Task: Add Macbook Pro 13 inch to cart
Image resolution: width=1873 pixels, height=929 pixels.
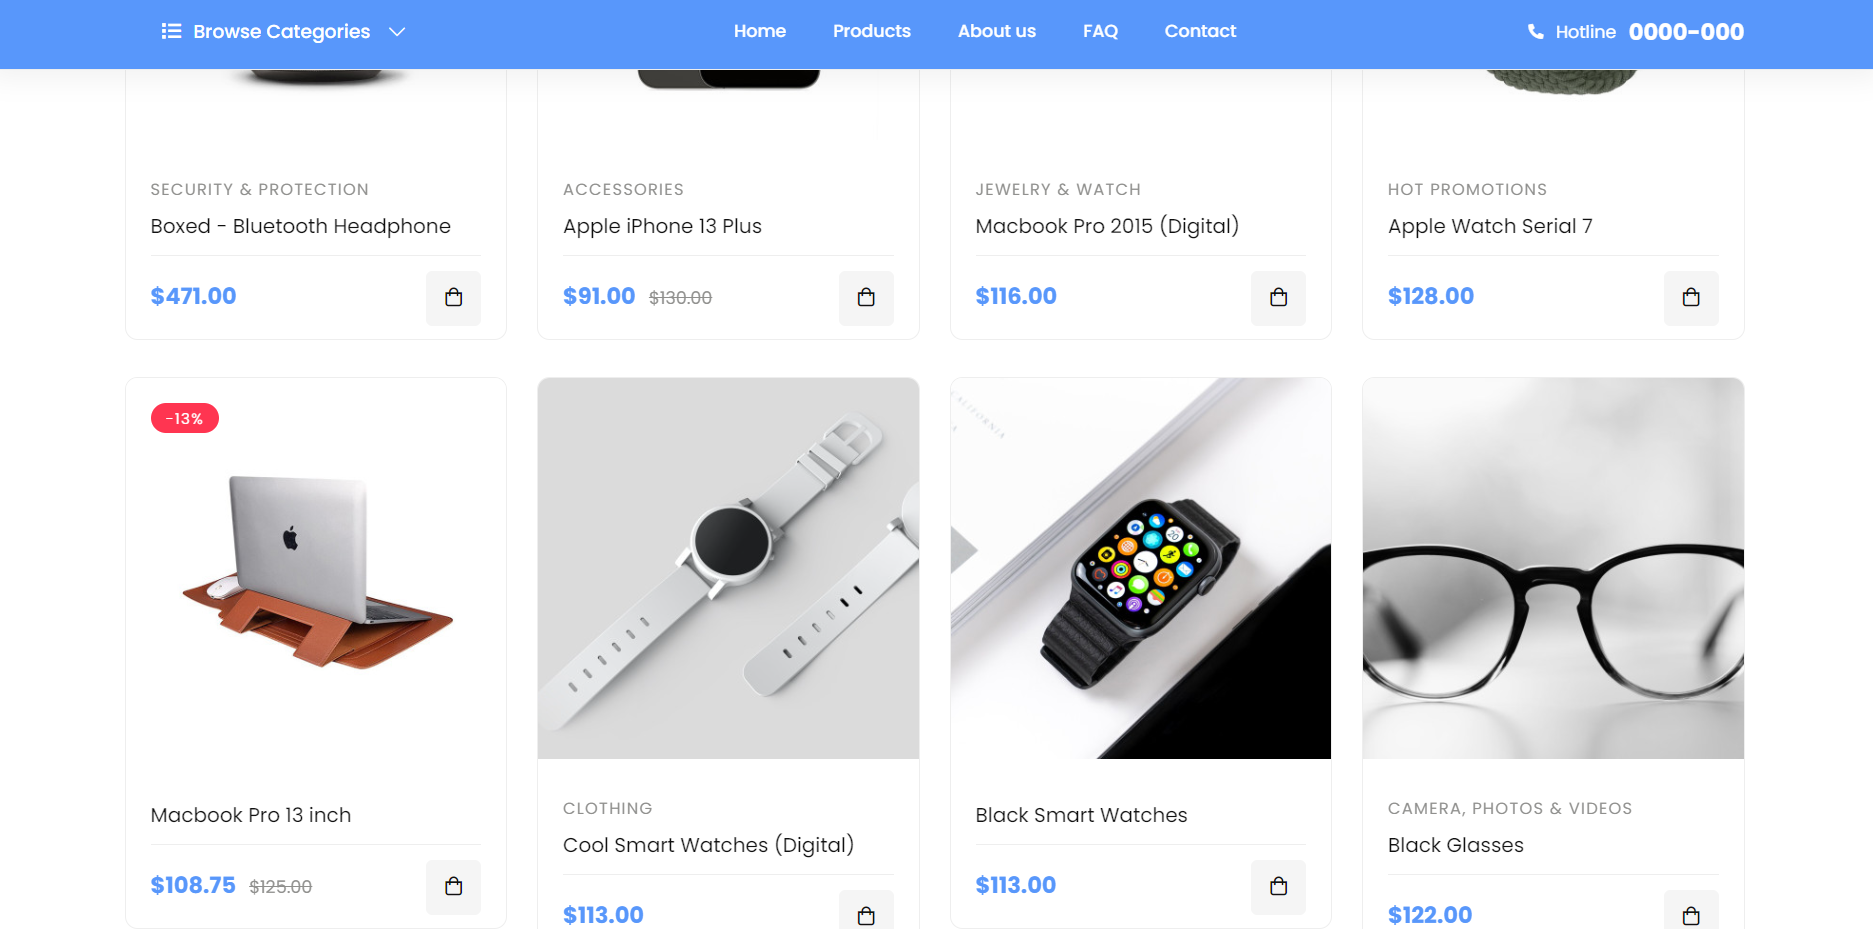Action: [x=453, y=887]
